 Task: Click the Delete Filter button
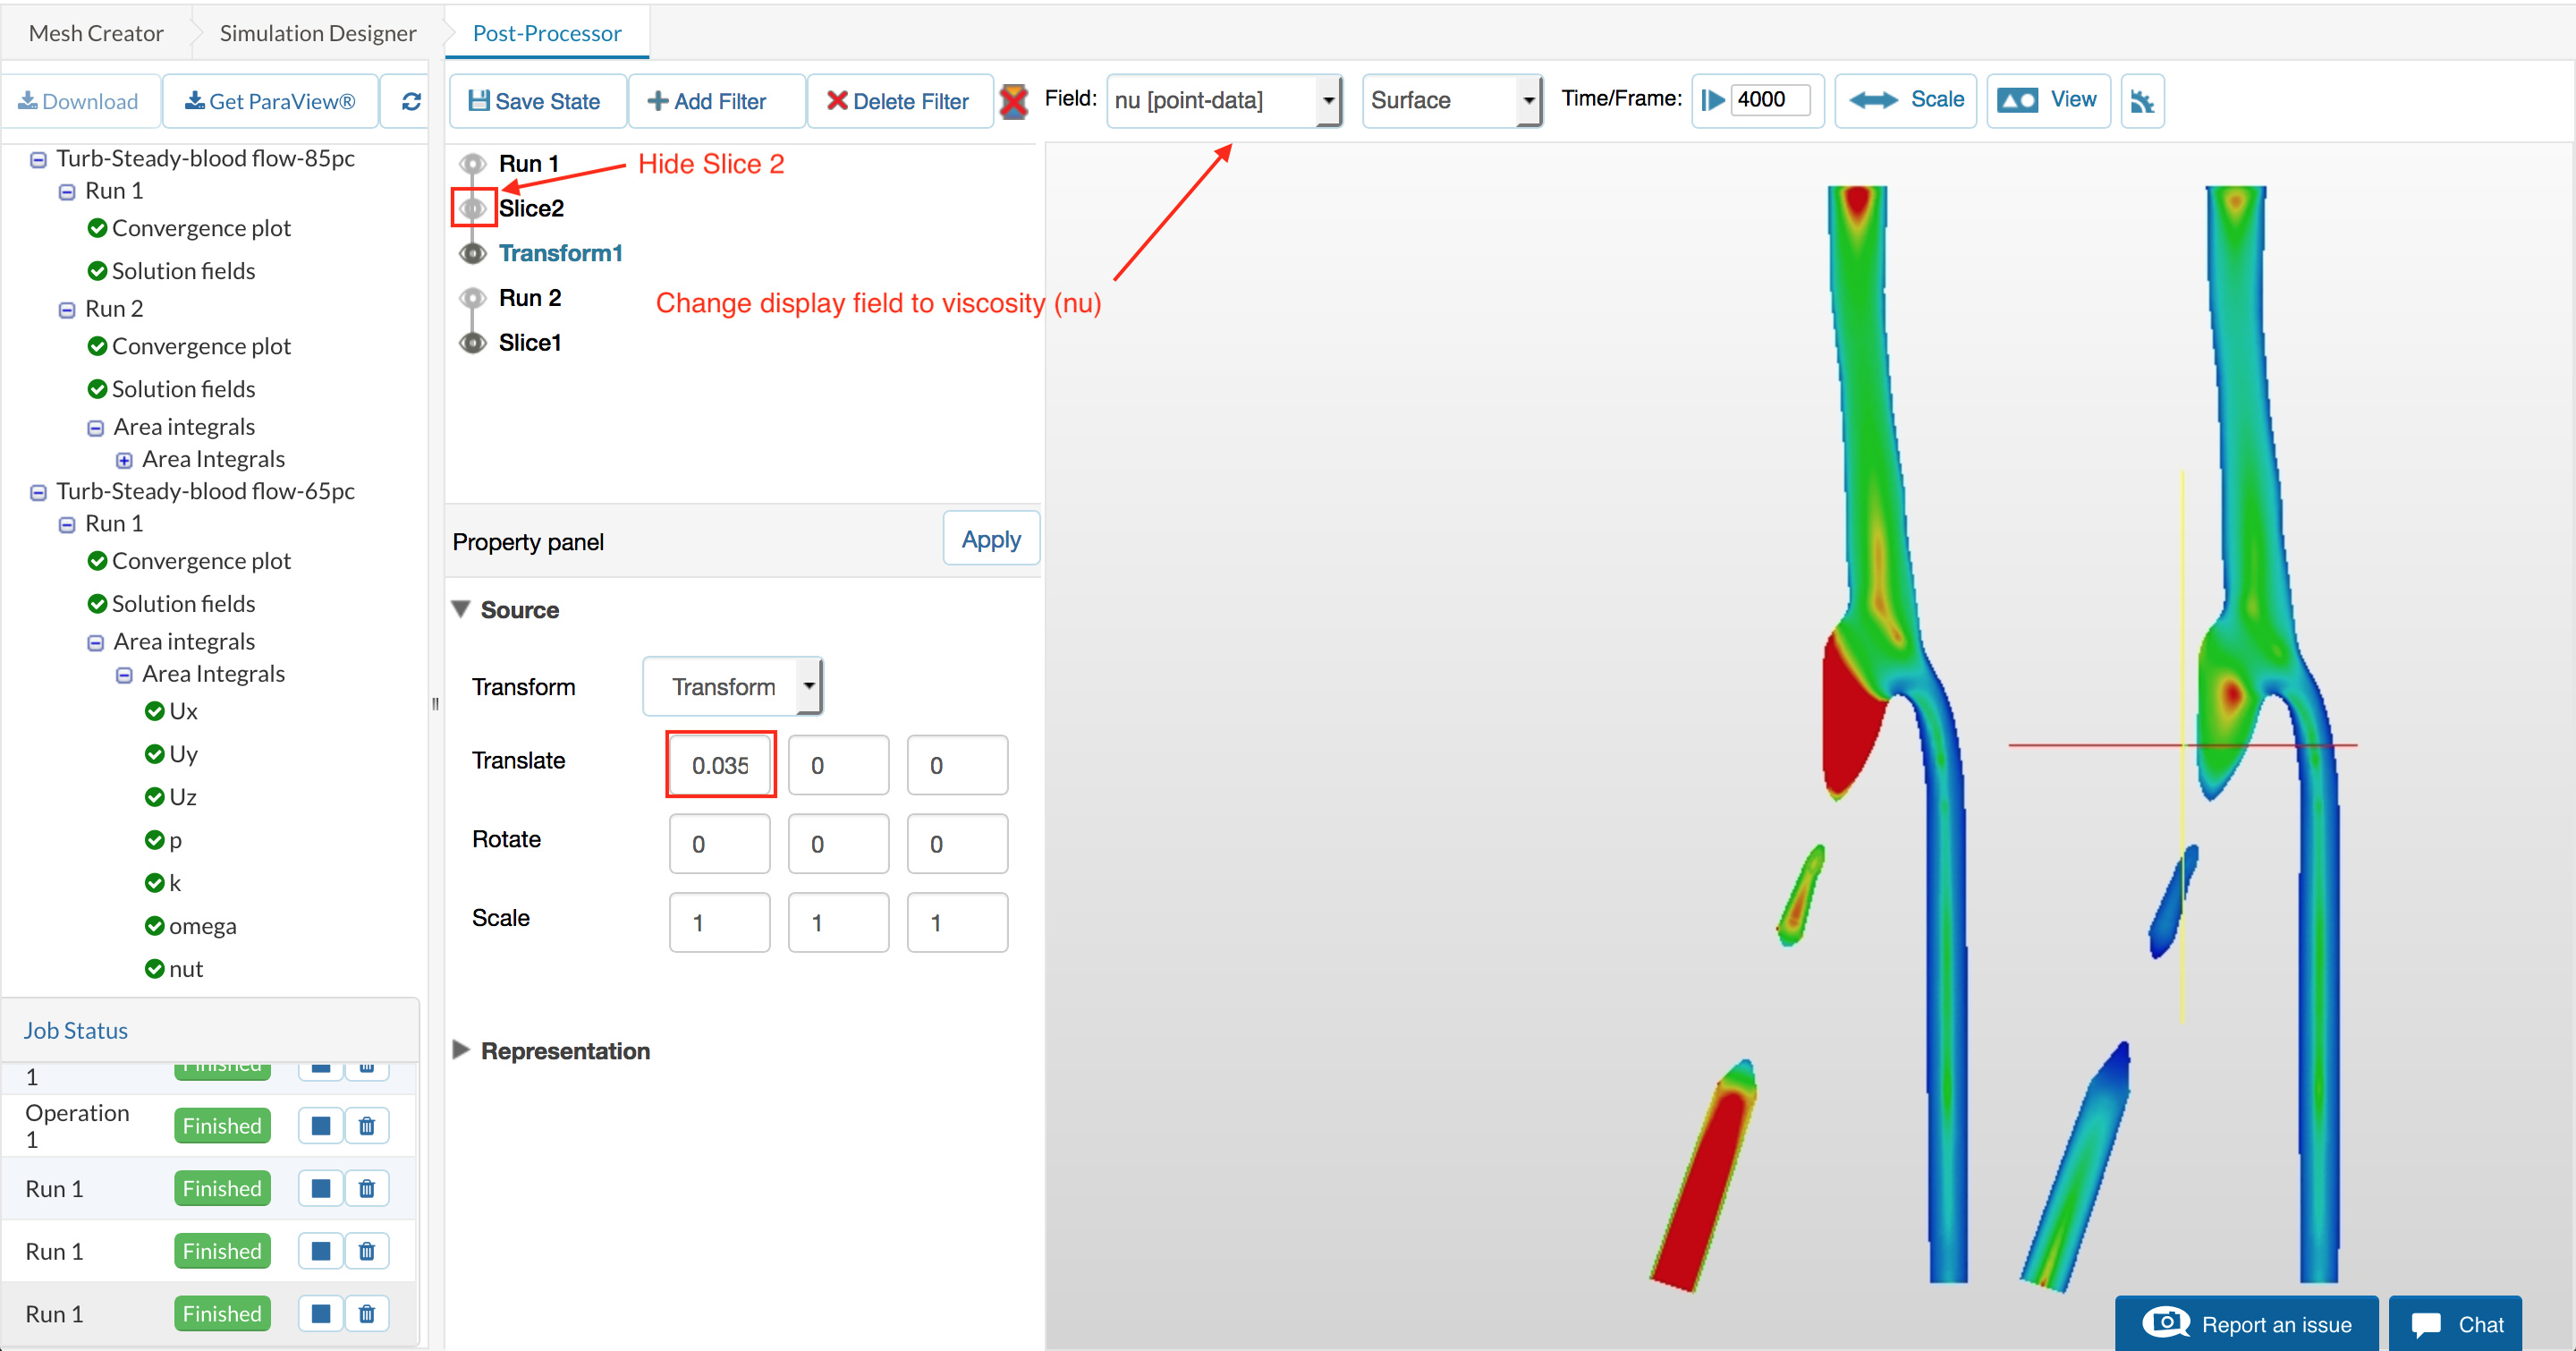point(898,101)
